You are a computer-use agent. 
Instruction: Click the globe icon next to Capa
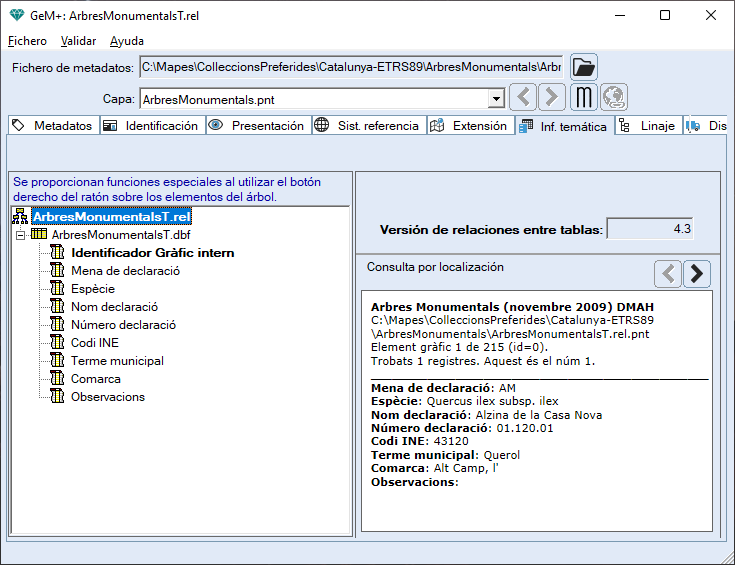point(613,98)
